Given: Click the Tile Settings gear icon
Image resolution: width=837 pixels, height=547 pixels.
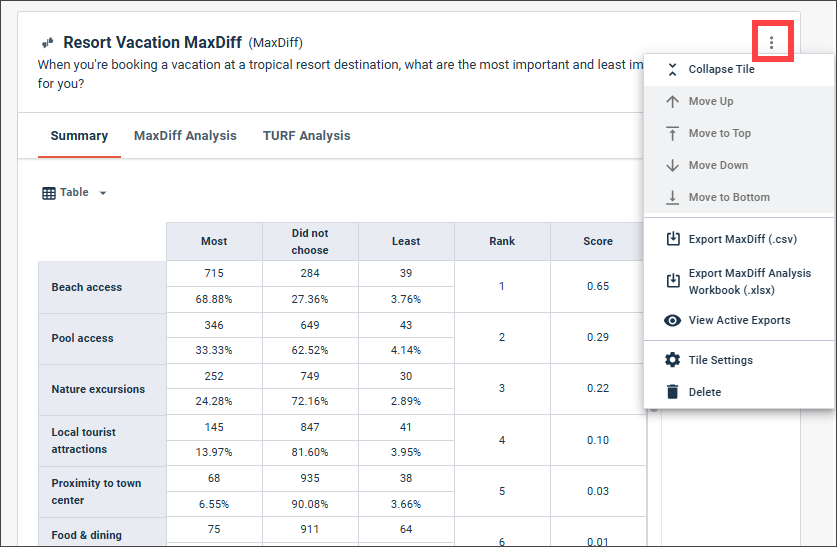Looking at the screenshot, I should coord(673,360).
